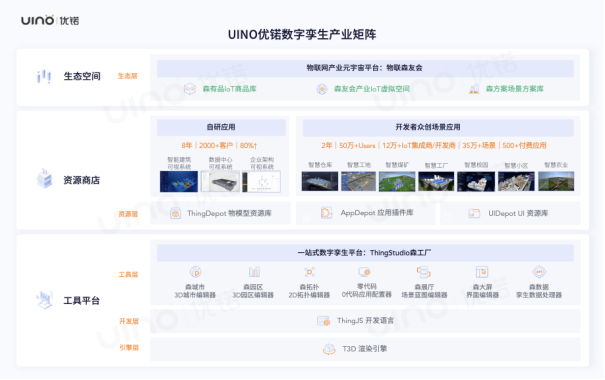Screen dimensions: 605x380
Task: Open the 智慧工厂 scene thumbnail
Action: [x=436, y=181]
